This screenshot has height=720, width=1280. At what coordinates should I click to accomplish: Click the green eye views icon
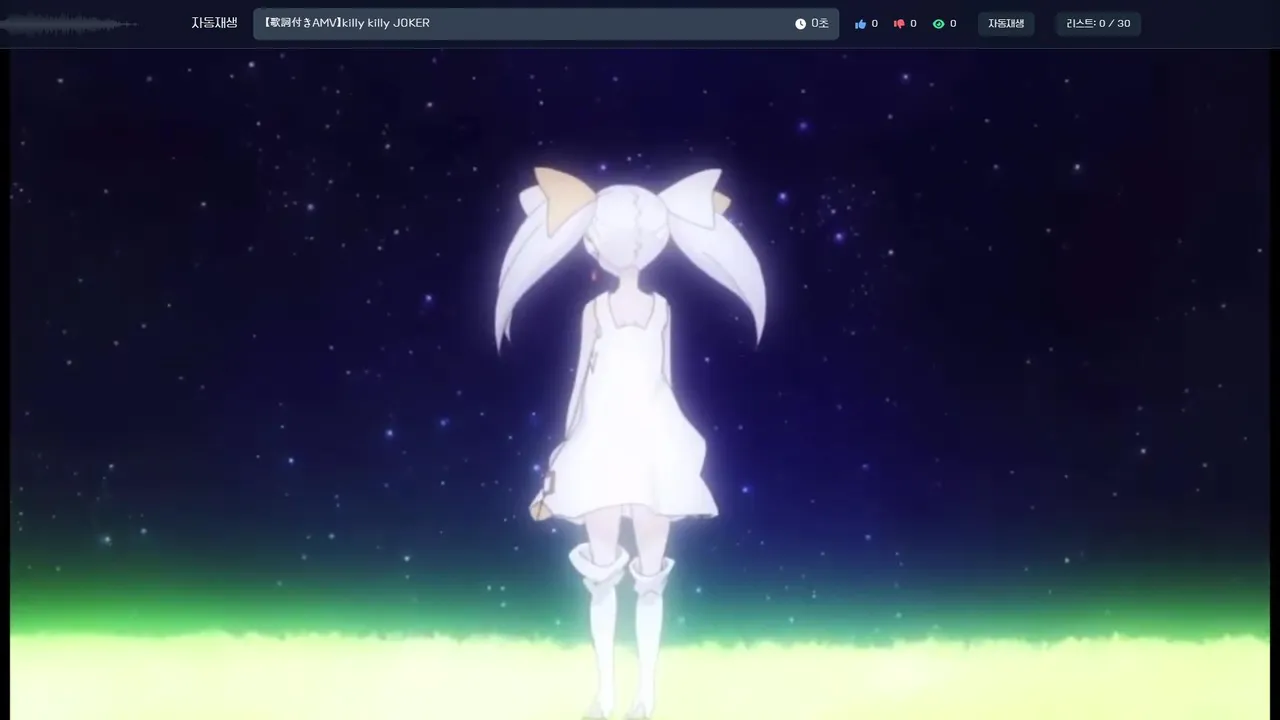pos(938,24)
